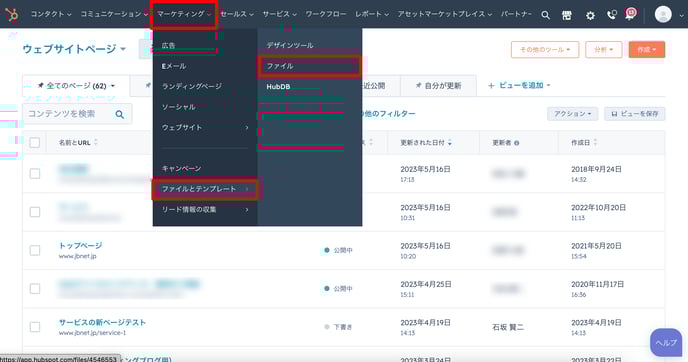Check the row updated 2023年4月25日

coord(35,289)
